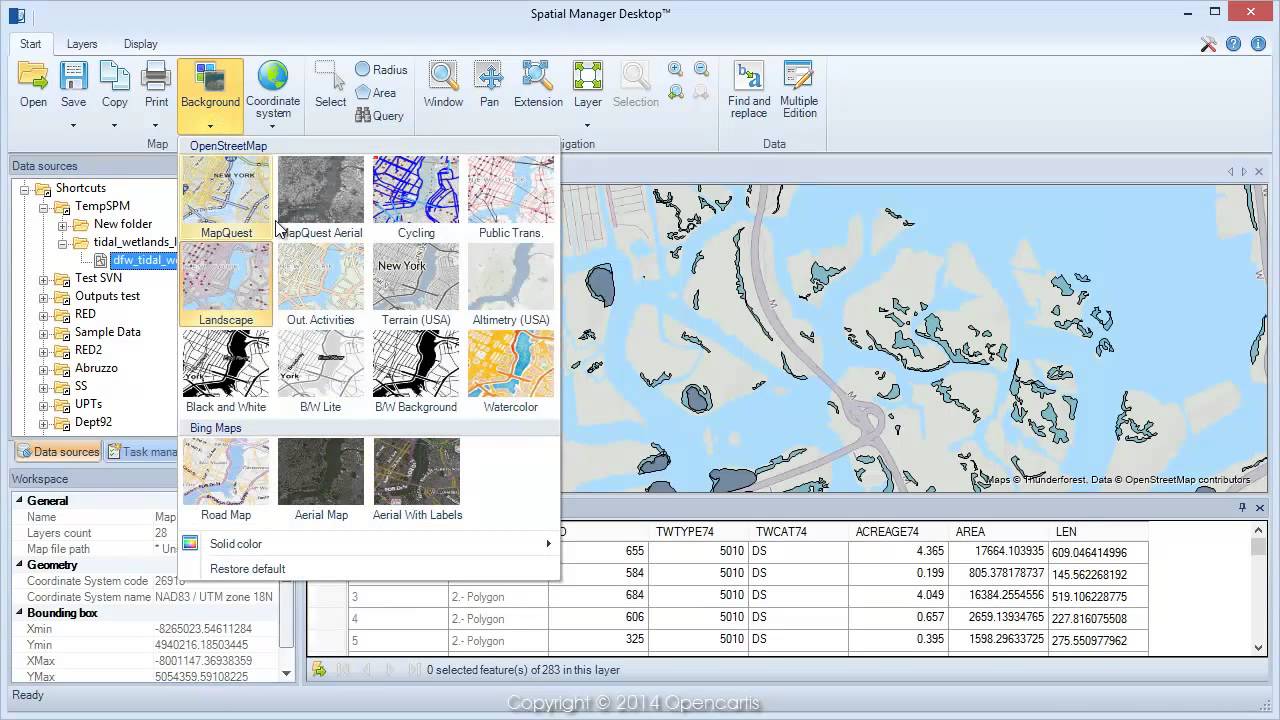
Task: Select Bing Aerial Map background
Action: coord(321,480)
